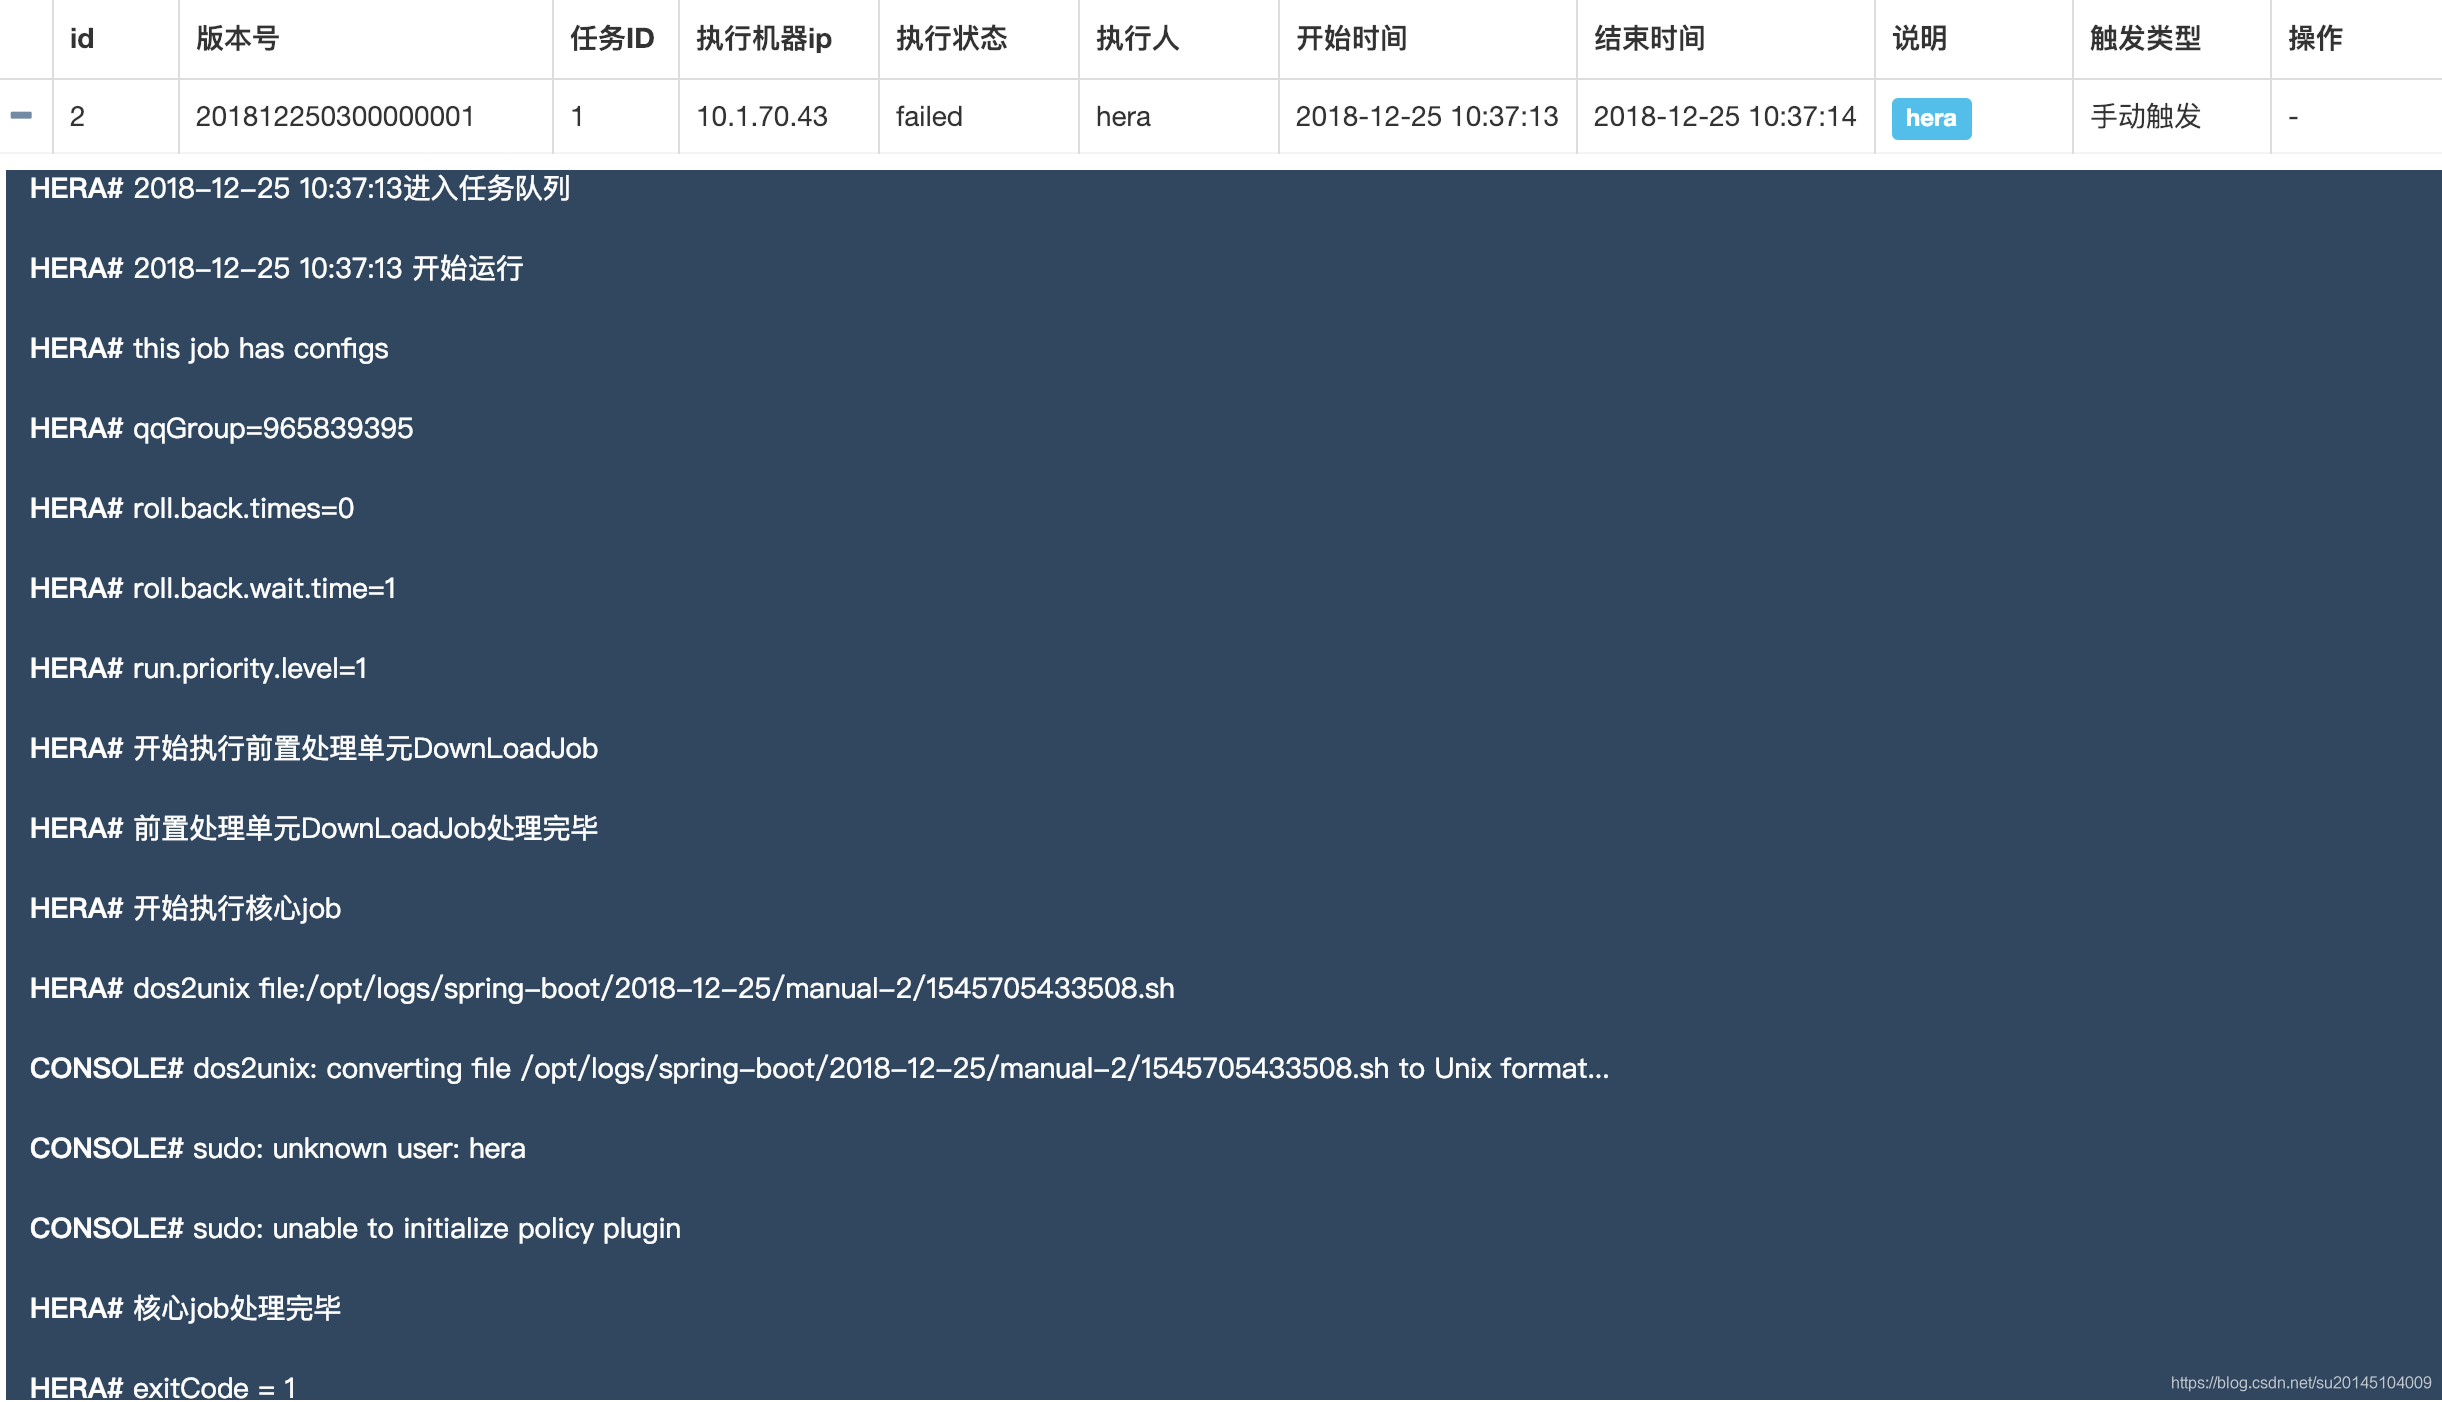Click the blue hera badge
The width and height of the screenshot is (2442, 1402).
[x=1930, y=118]
